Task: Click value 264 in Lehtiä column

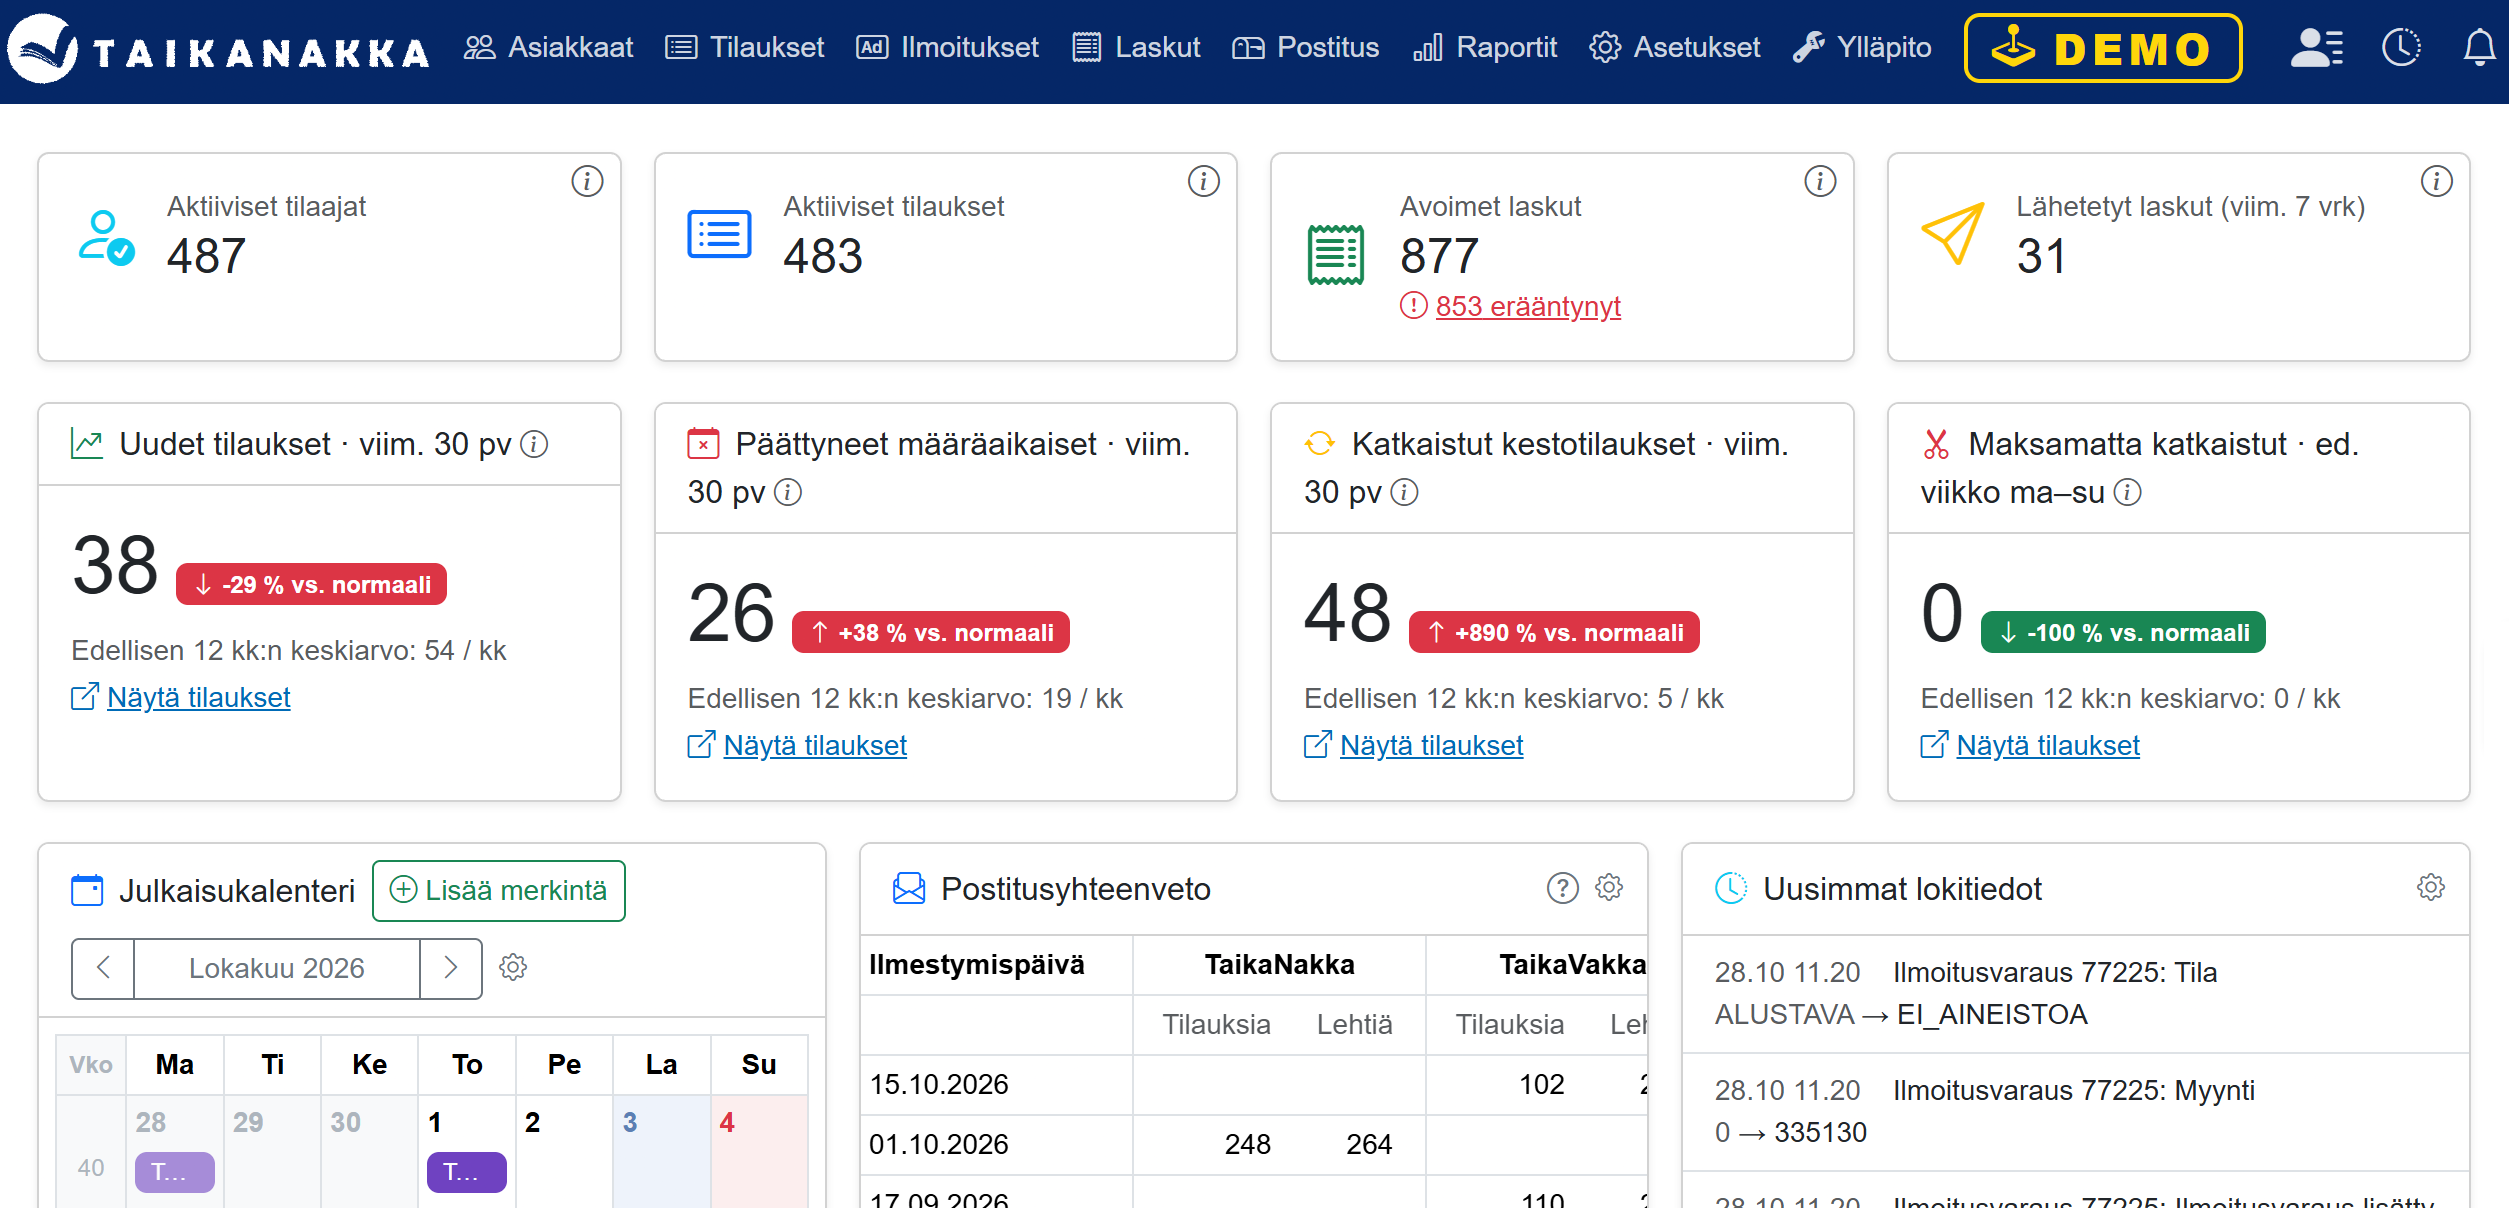Action: point(1369,1145)
